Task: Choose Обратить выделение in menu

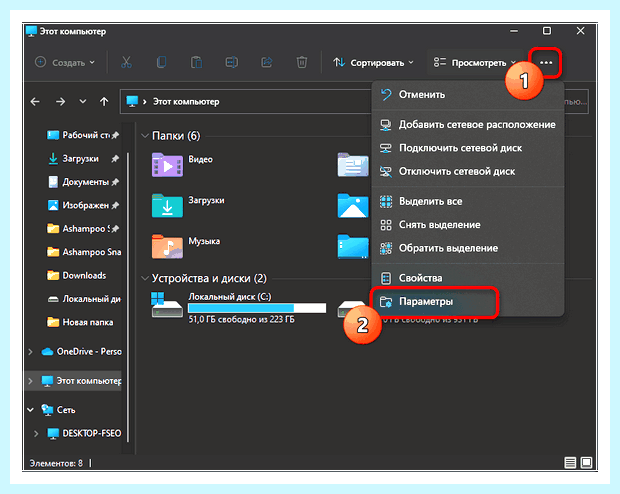Action: pyautogui.click(x=467, y=248)
